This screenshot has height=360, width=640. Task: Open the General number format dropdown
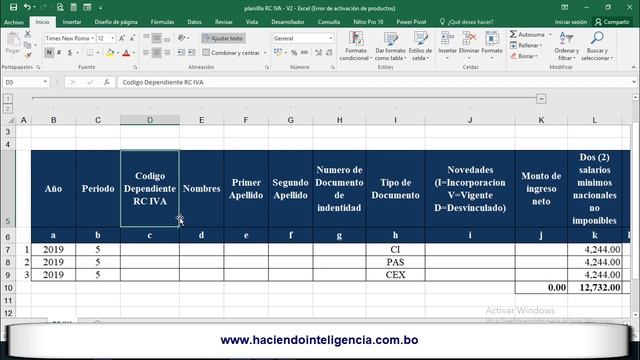pyautogui.click(x=331, y=38)
